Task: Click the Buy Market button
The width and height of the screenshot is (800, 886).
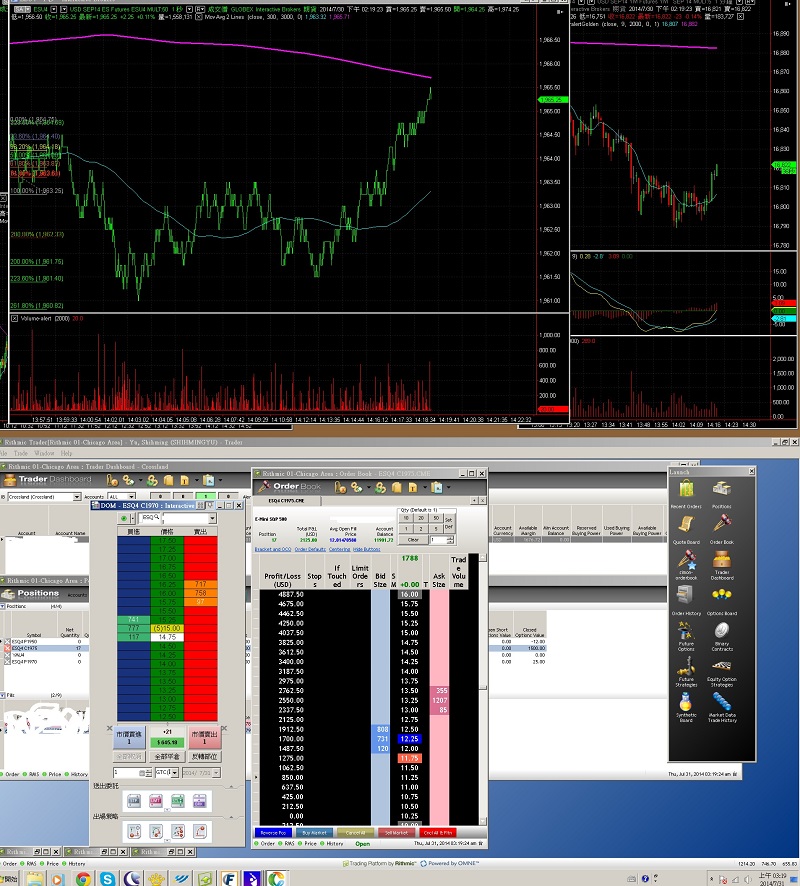Action: pyautogui.click(x=314, y=833)
